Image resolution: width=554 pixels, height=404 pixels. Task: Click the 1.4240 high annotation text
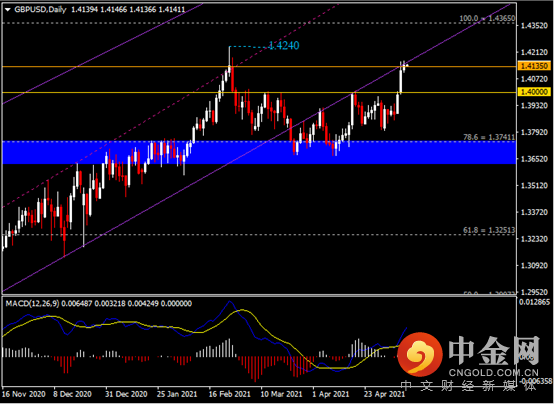(284, 46)
